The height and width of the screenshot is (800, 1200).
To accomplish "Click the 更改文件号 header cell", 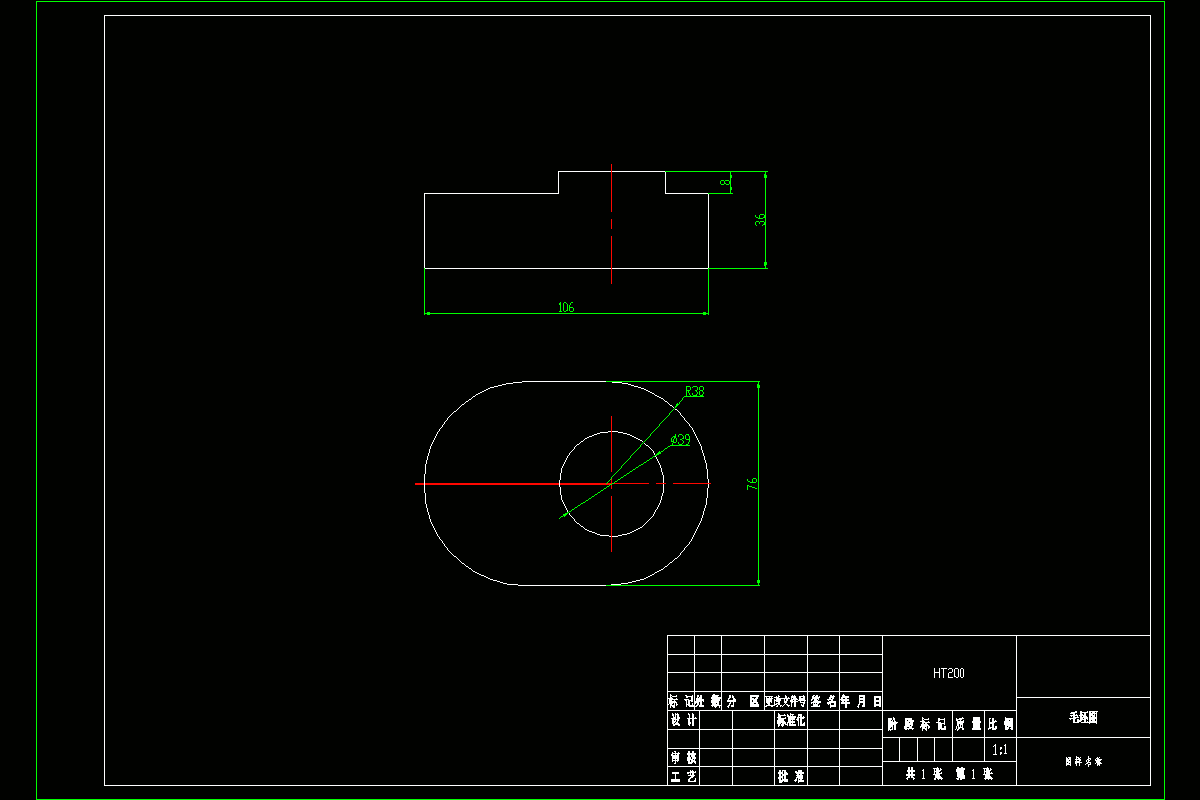I will point(786,701).
